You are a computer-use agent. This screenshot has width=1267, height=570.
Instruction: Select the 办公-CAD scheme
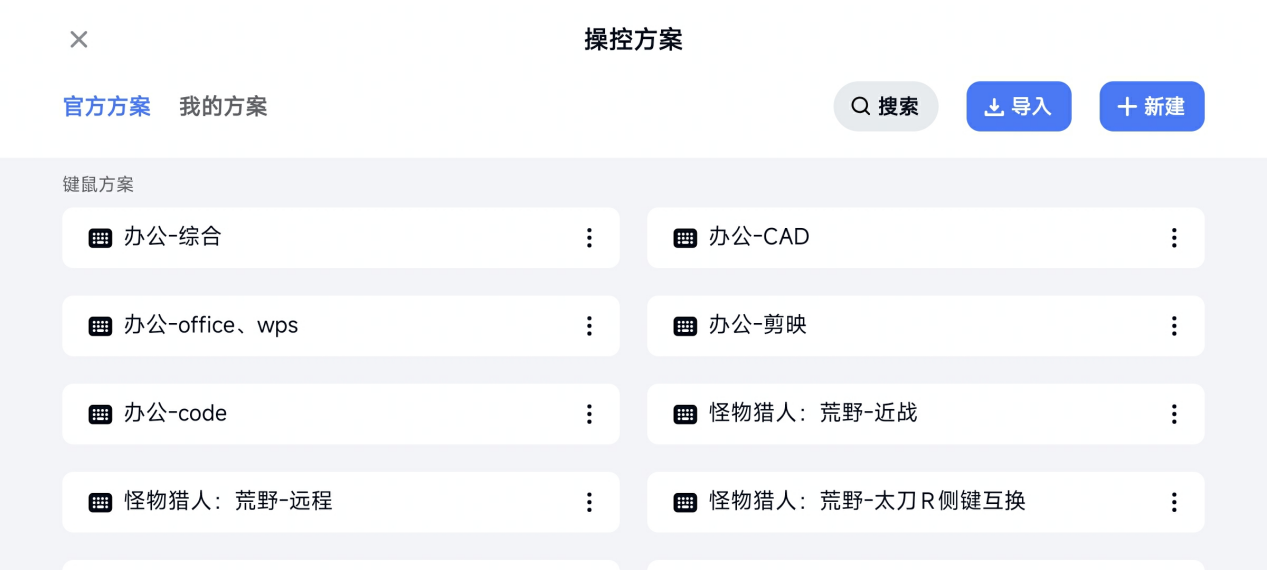click(x=900, y=238)
